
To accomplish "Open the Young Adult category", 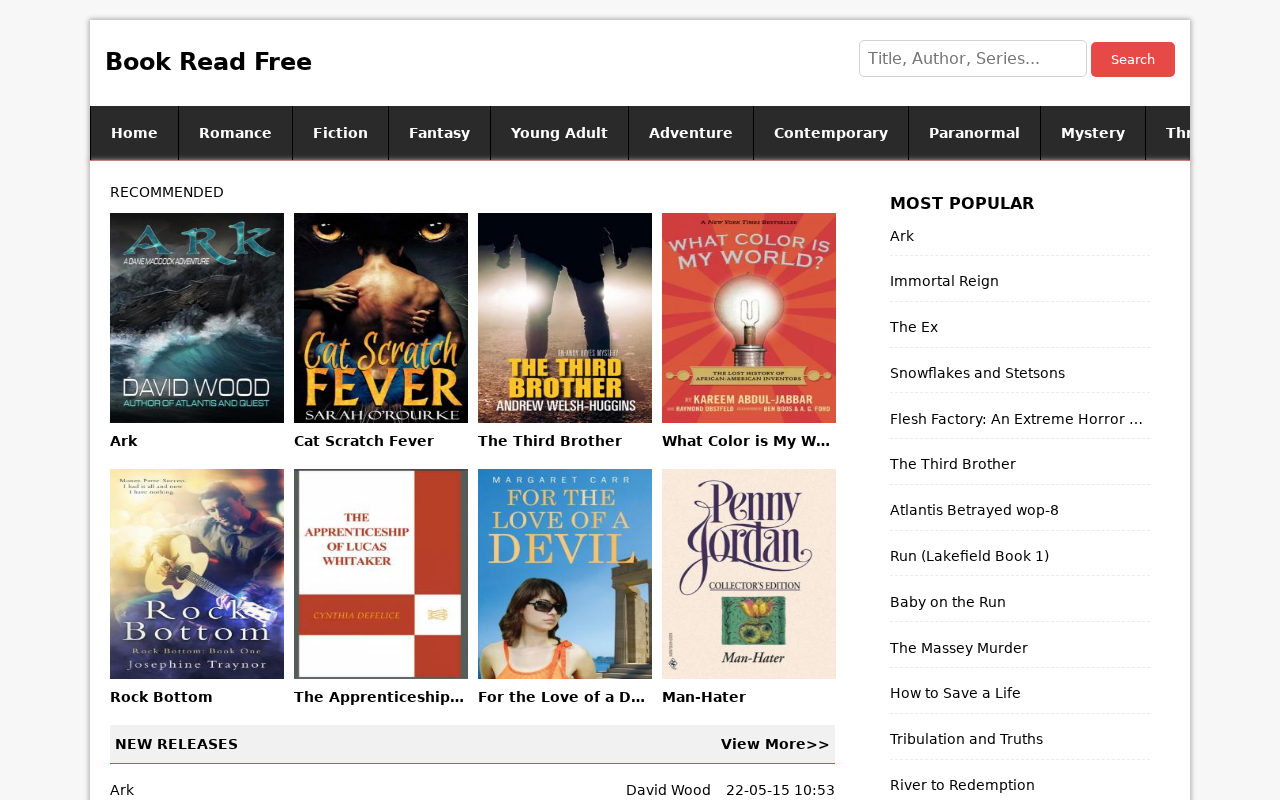I will pyautogui.click(x=559, y=133).
